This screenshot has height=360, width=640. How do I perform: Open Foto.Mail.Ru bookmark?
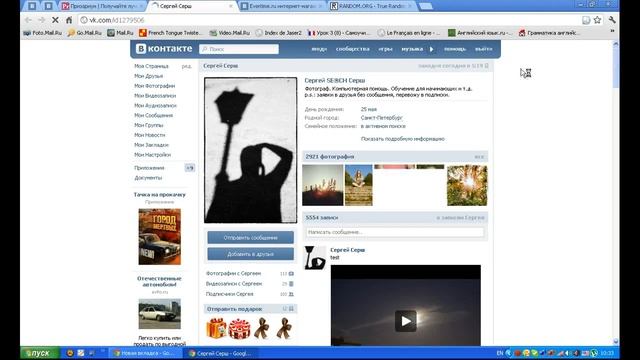[43, 33]
